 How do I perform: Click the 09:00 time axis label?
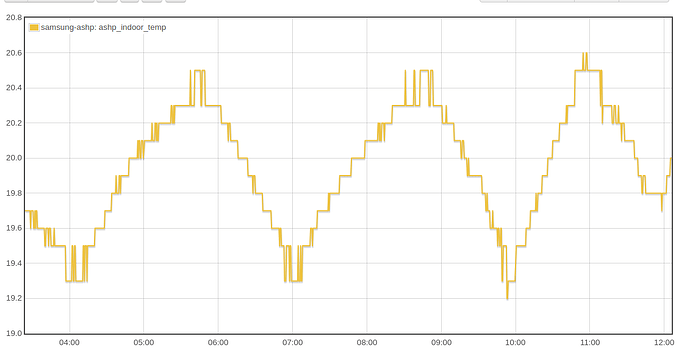[441, 343]
